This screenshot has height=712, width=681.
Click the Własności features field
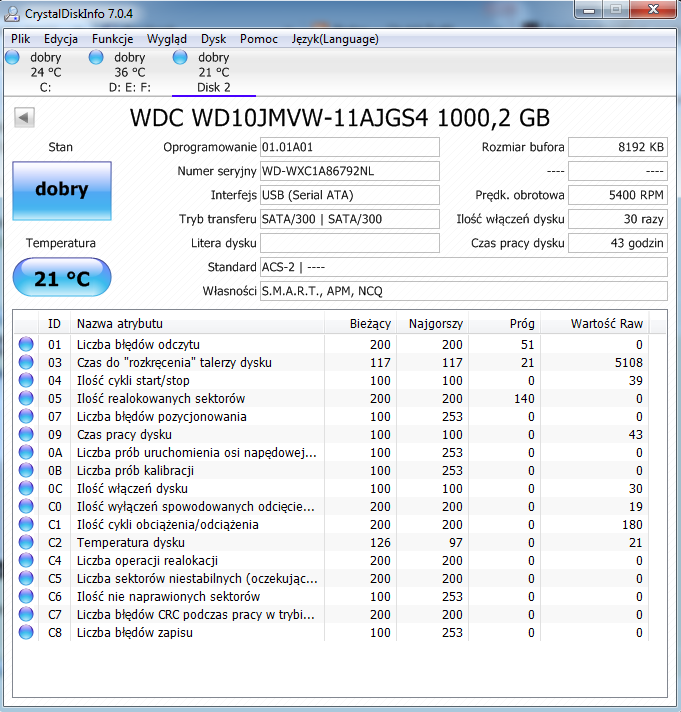464,291
